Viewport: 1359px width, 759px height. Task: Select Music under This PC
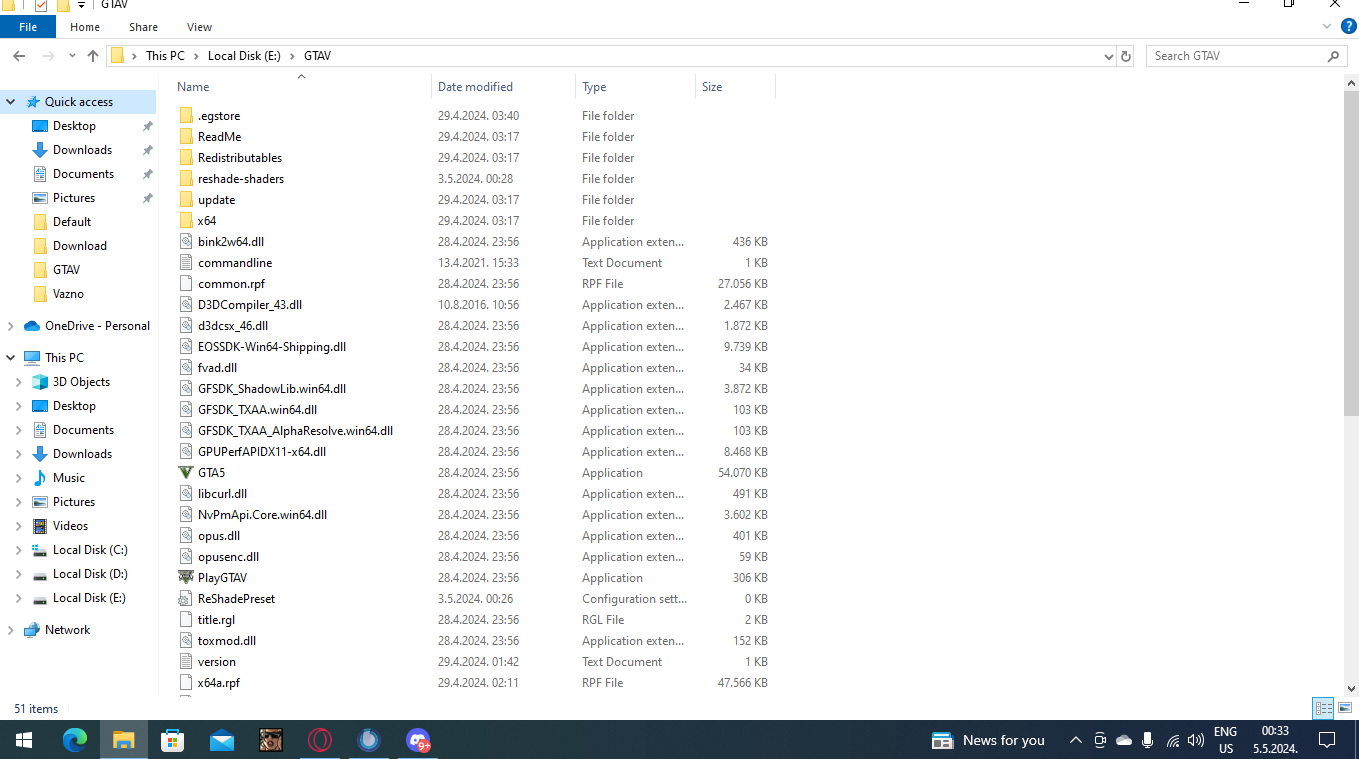(x=68, y=478)
